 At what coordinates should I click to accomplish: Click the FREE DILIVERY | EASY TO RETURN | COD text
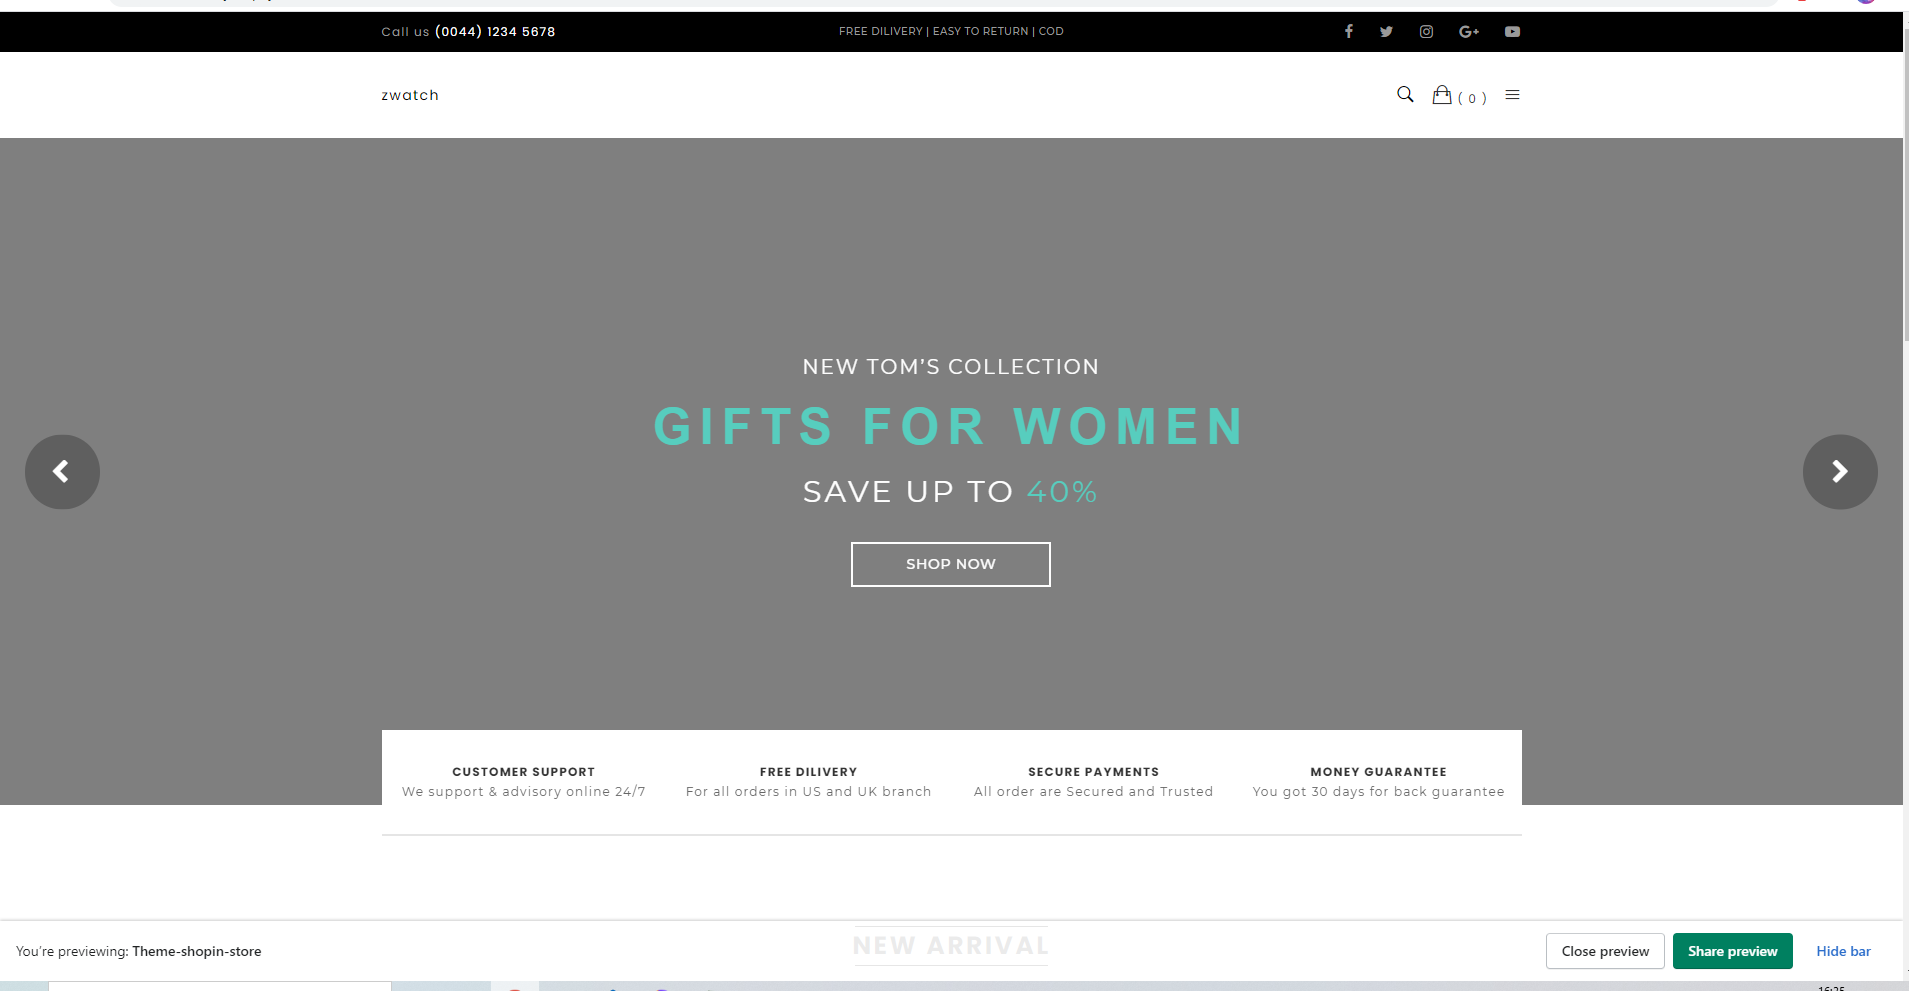[x=951, y=31]
